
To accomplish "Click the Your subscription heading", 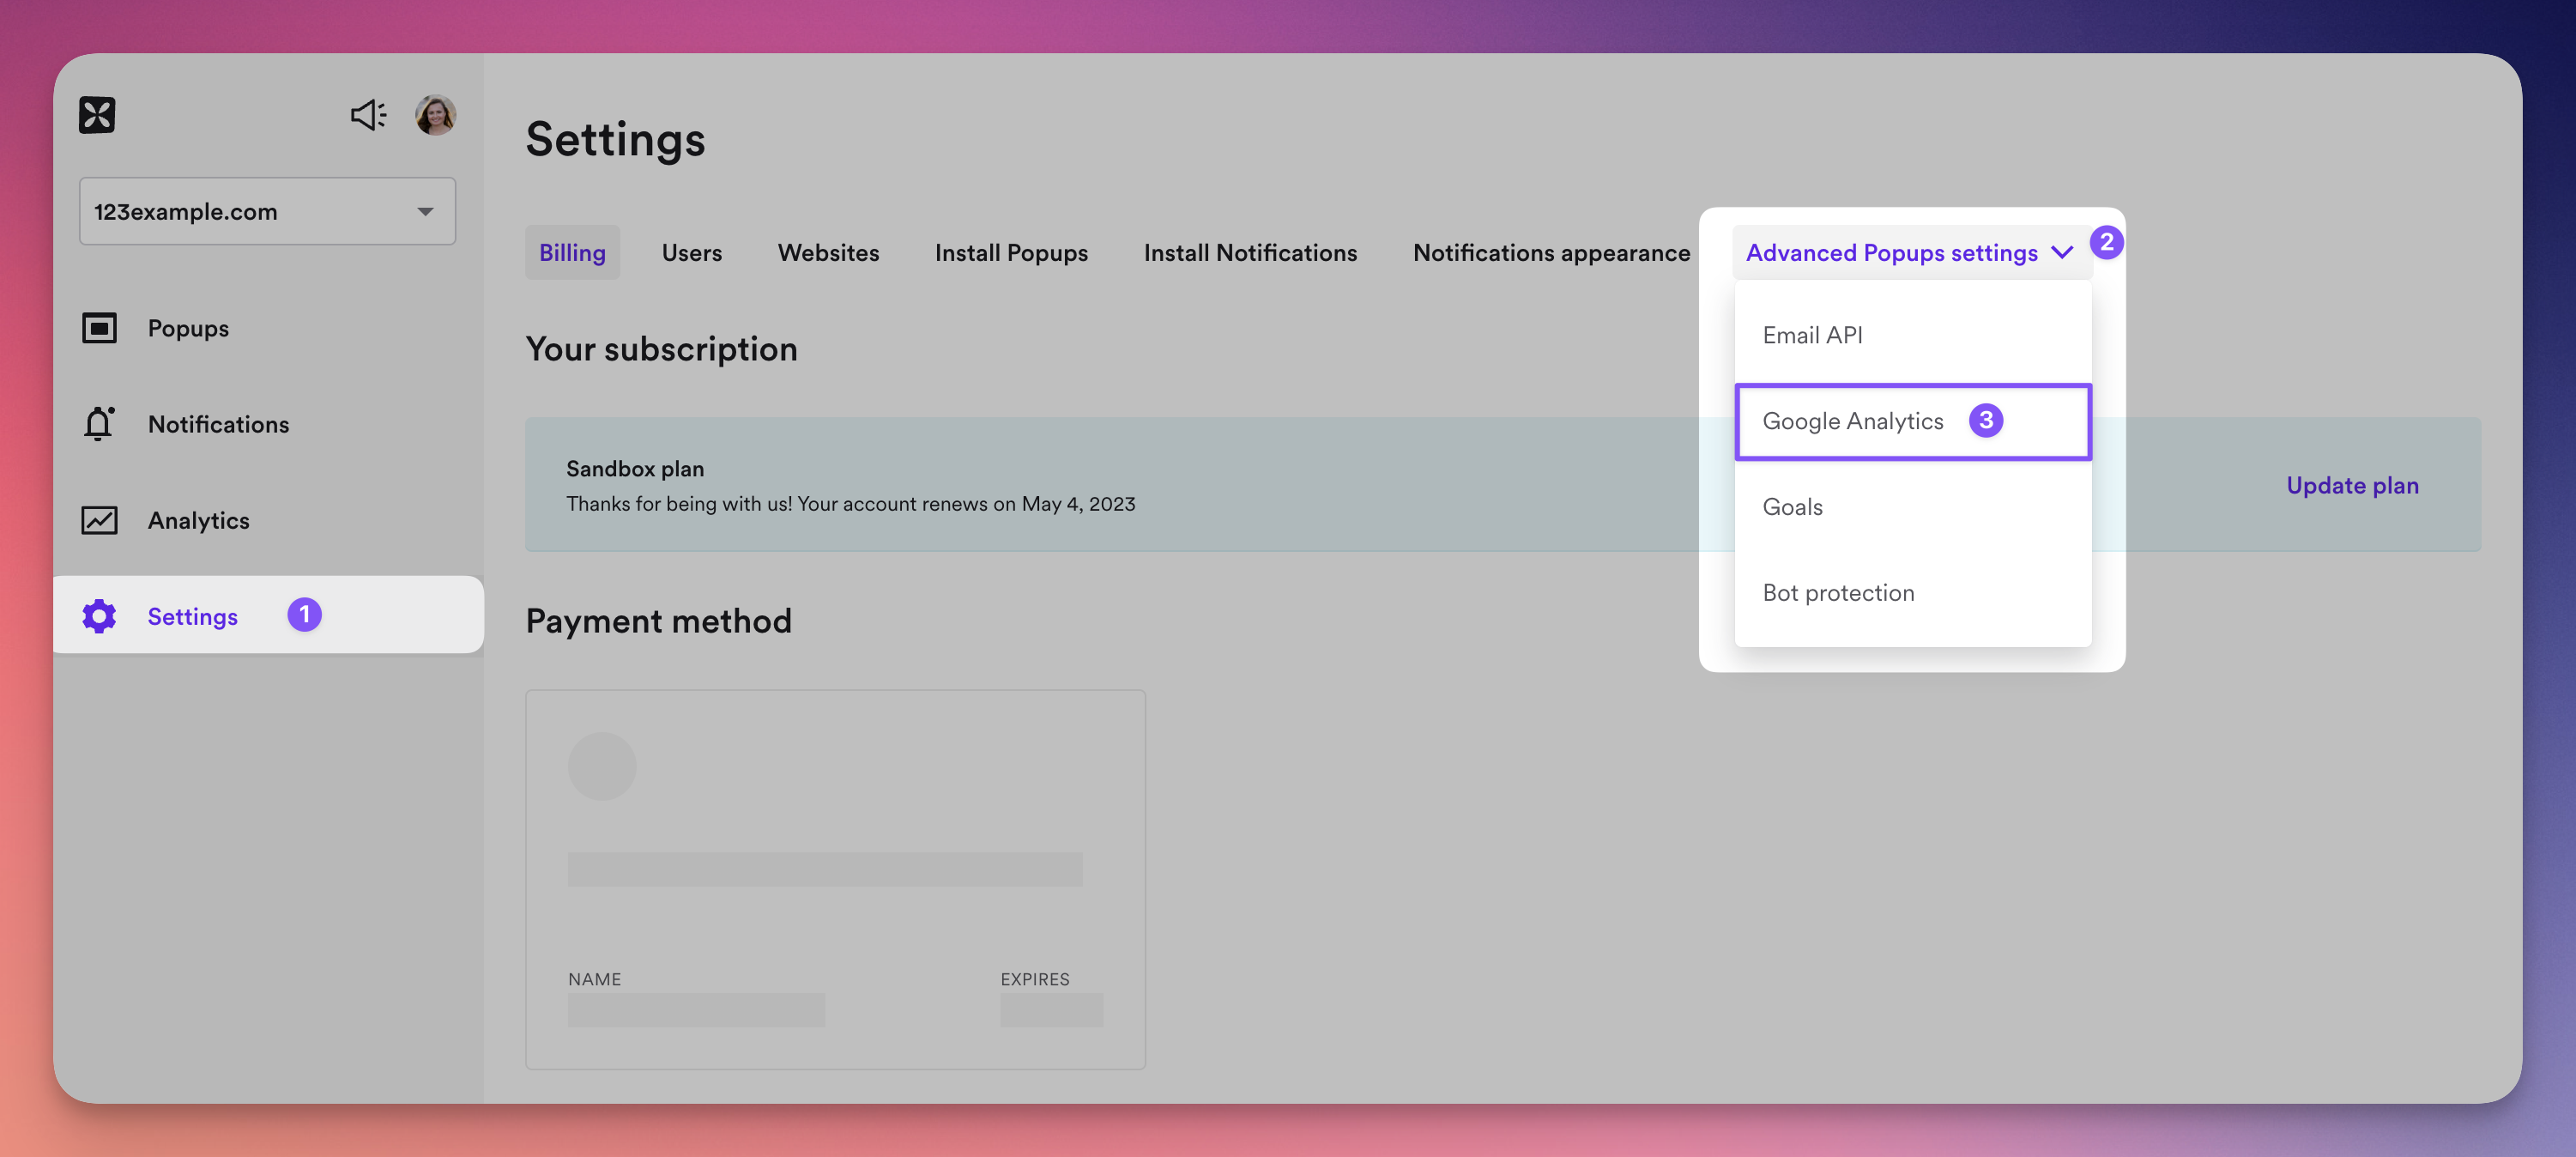I will pos(661,349).
